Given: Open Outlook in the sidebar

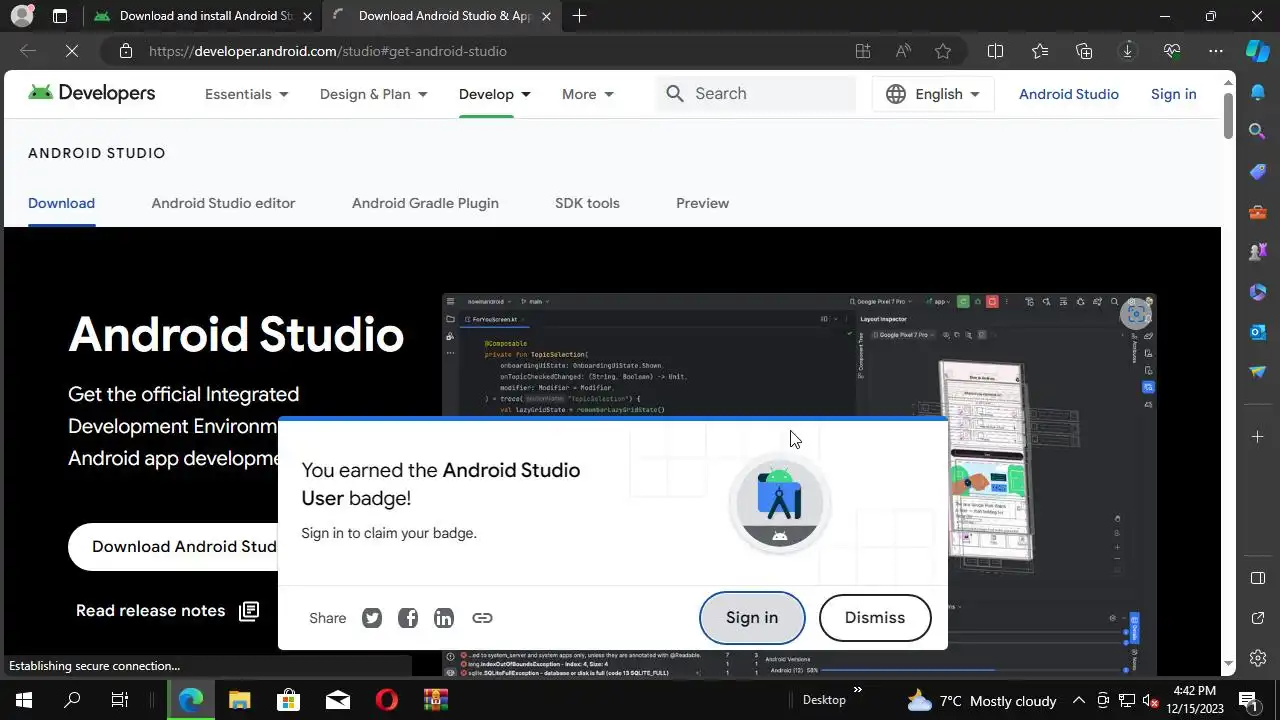Looking at the screenshot, I should (1258, 332).
